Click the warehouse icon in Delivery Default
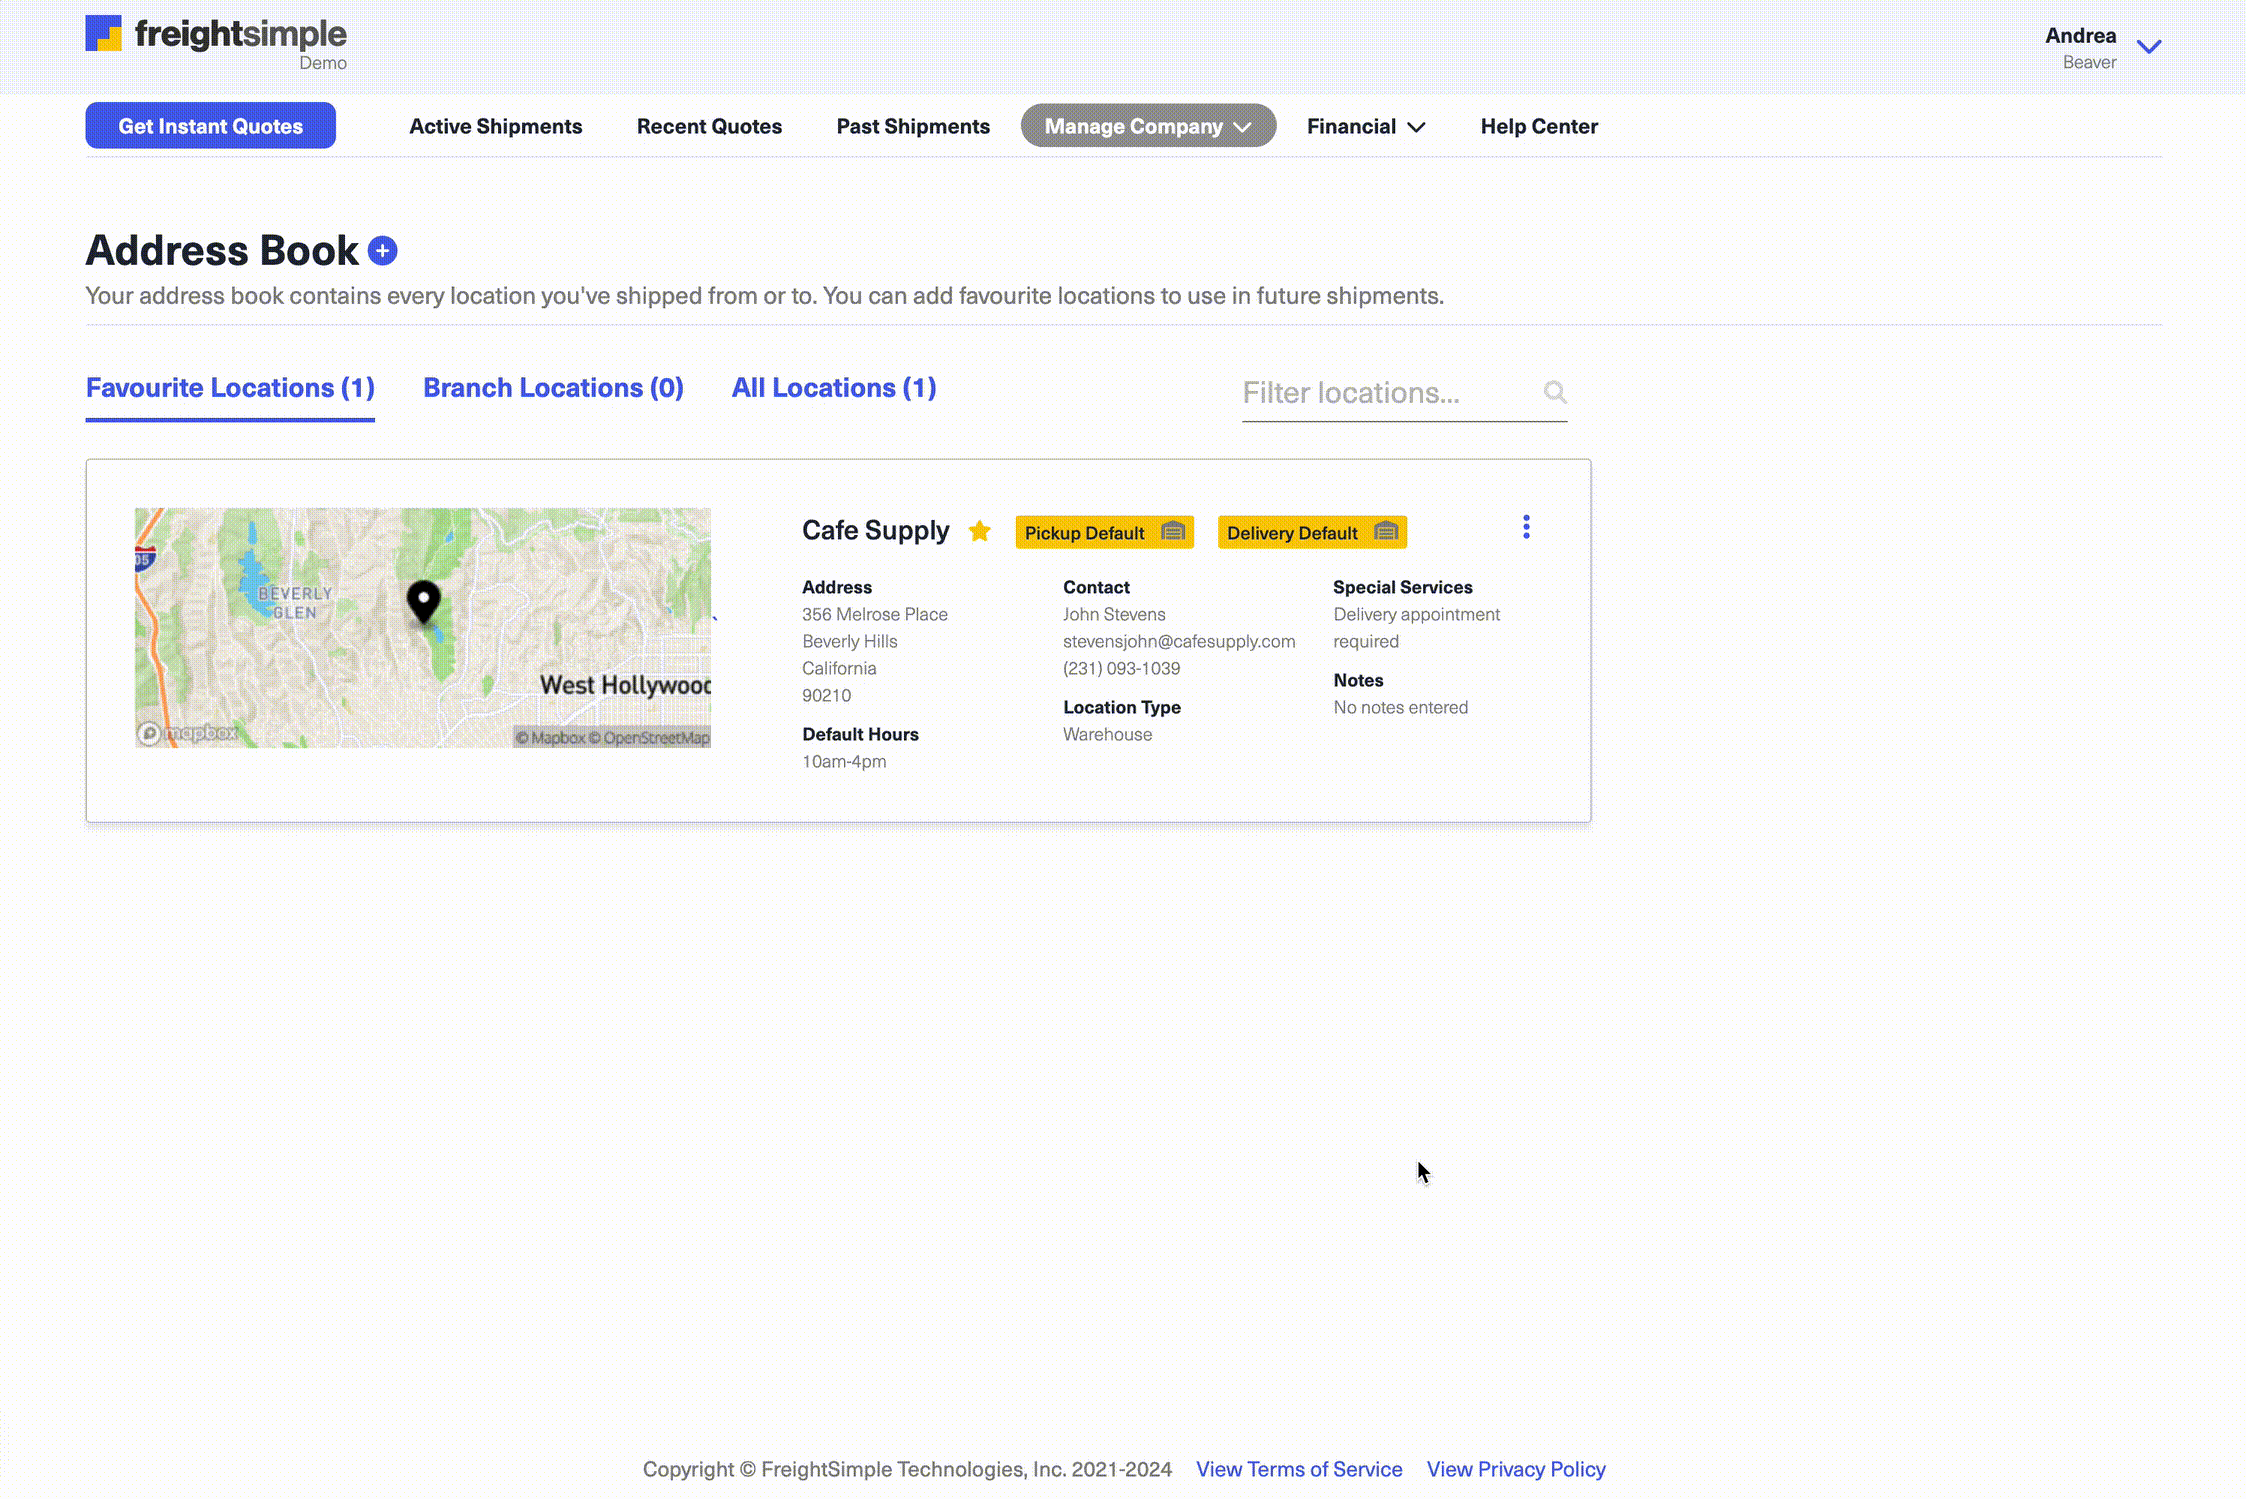The height and width of the screenshot is (1499, 2246). (x=1385, y=531)
